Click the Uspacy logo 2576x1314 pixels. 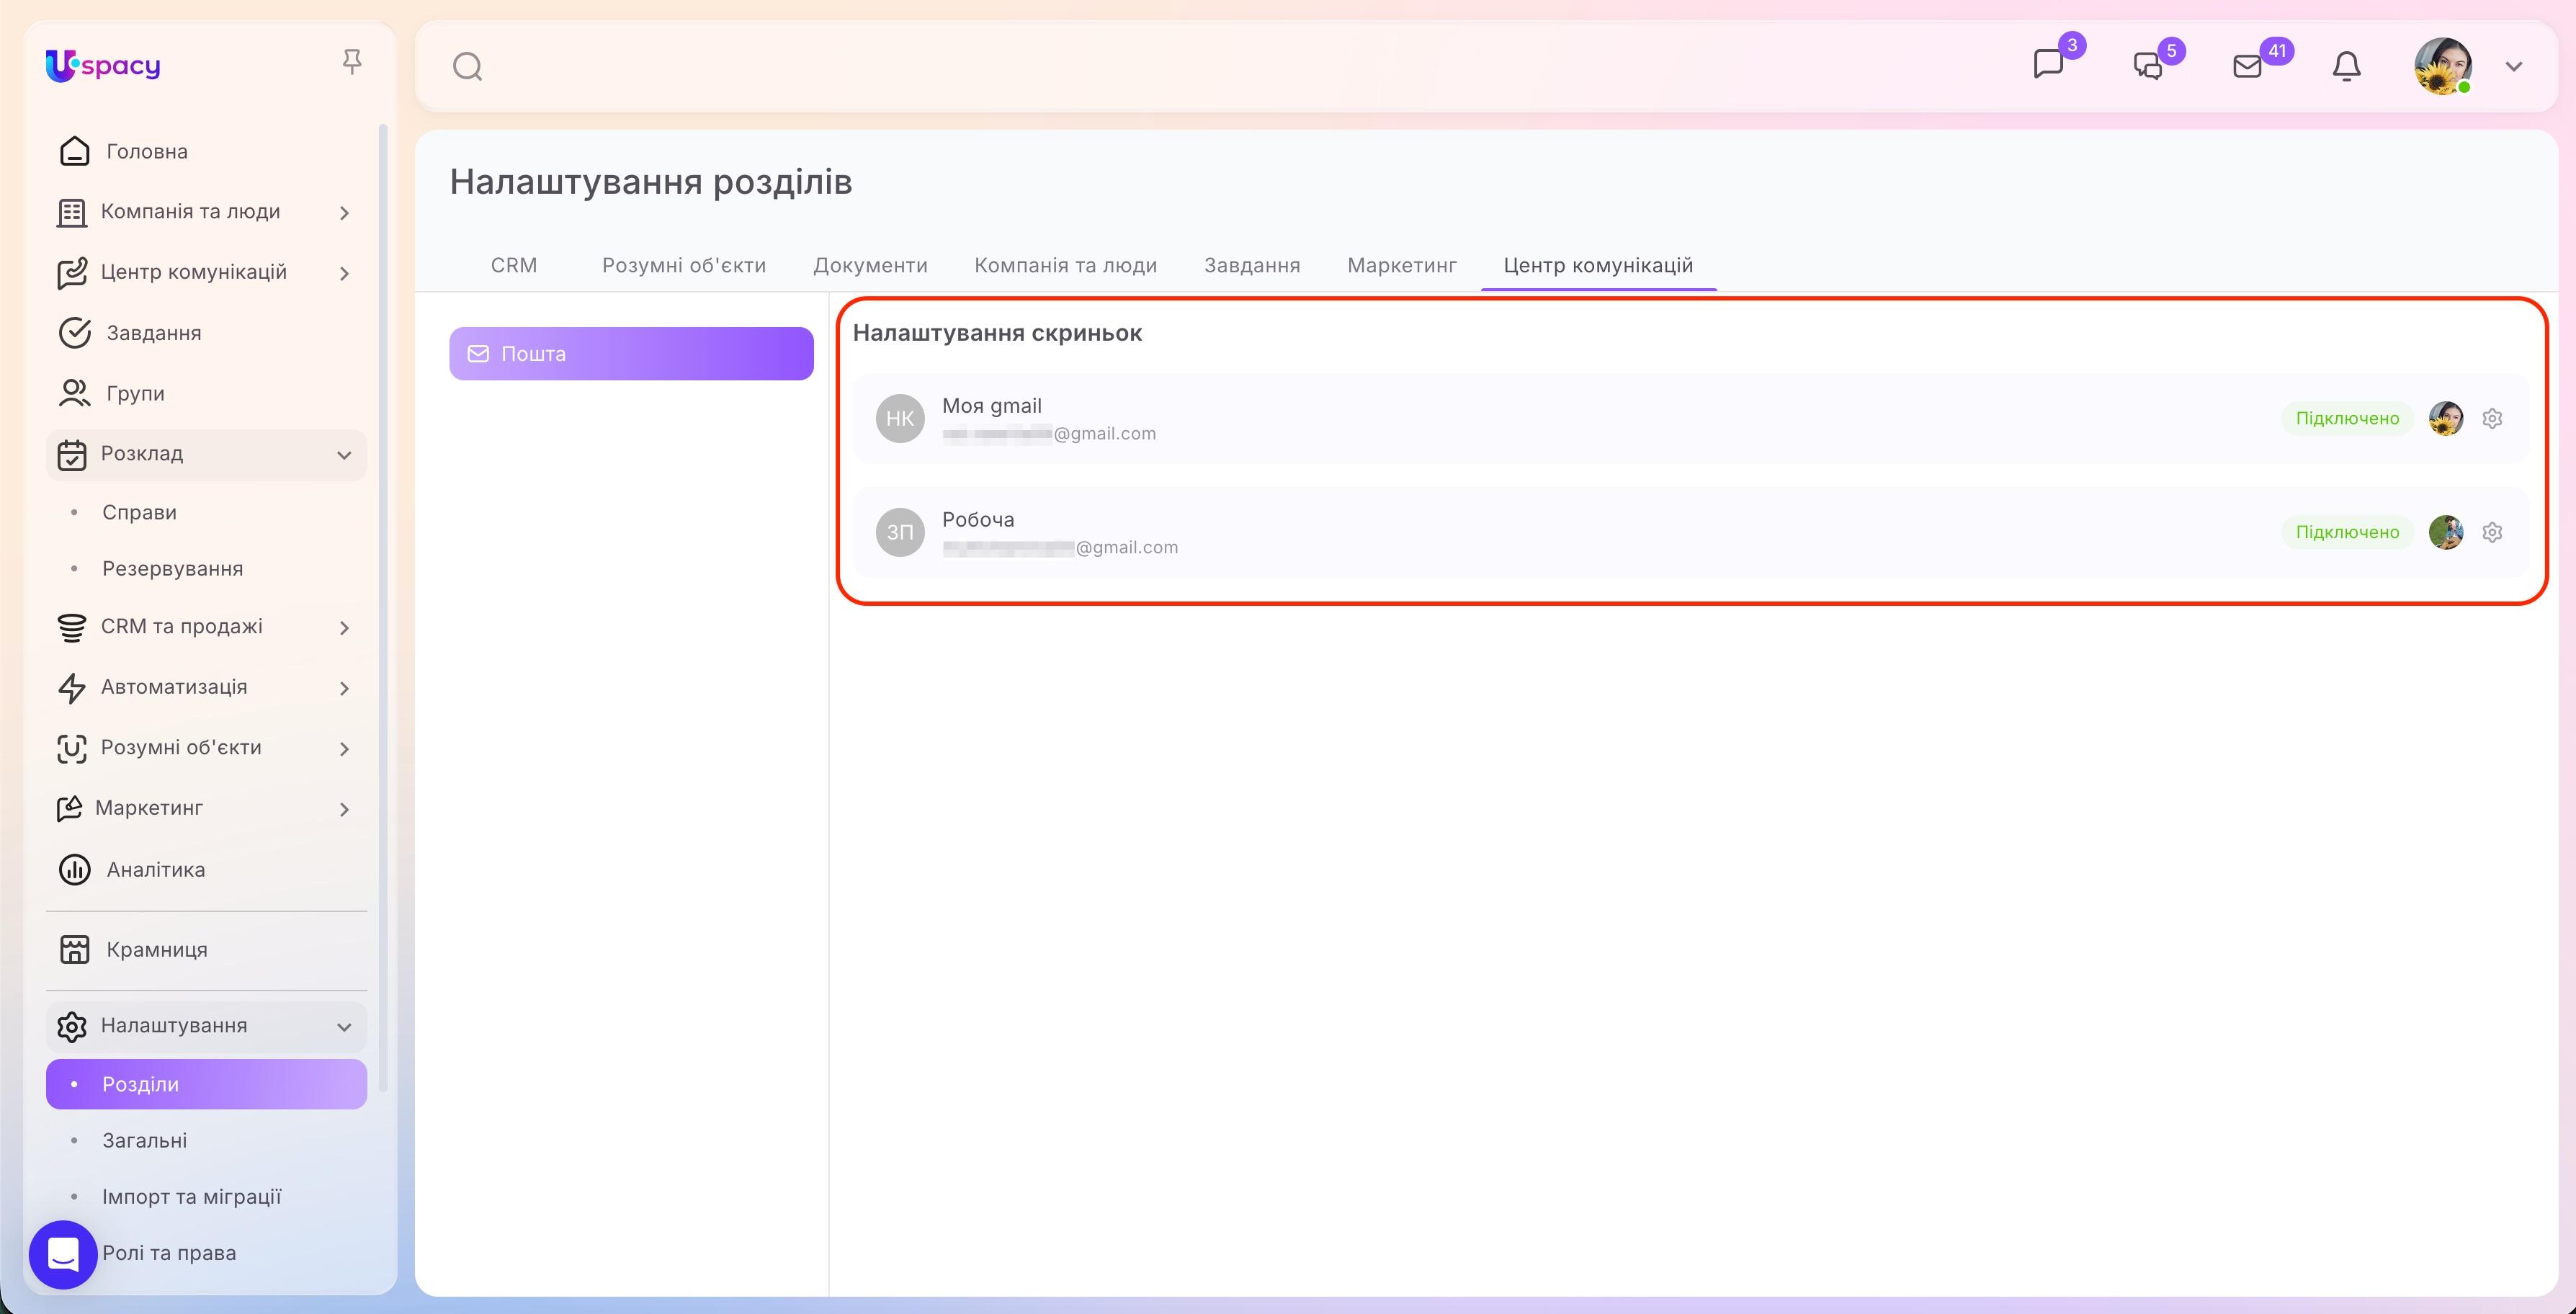point(103,66)
